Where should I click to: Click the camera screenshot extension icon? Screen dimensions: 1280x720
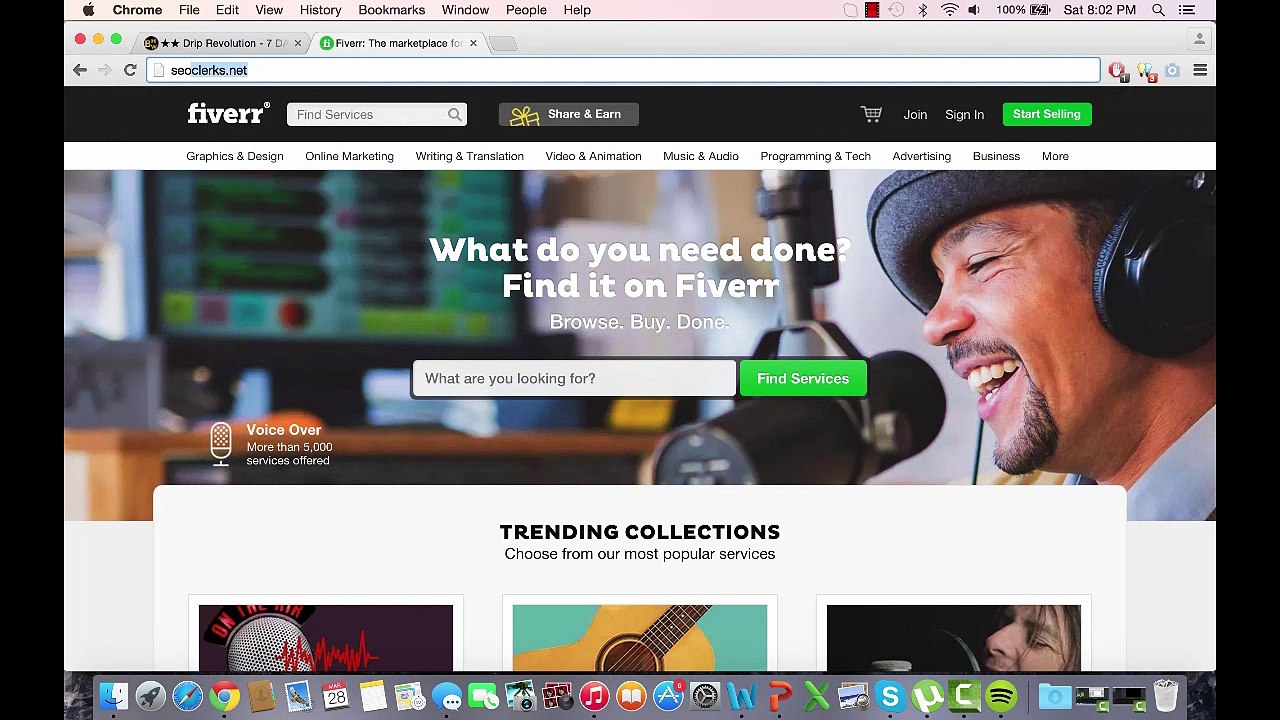click(1172, 70)
